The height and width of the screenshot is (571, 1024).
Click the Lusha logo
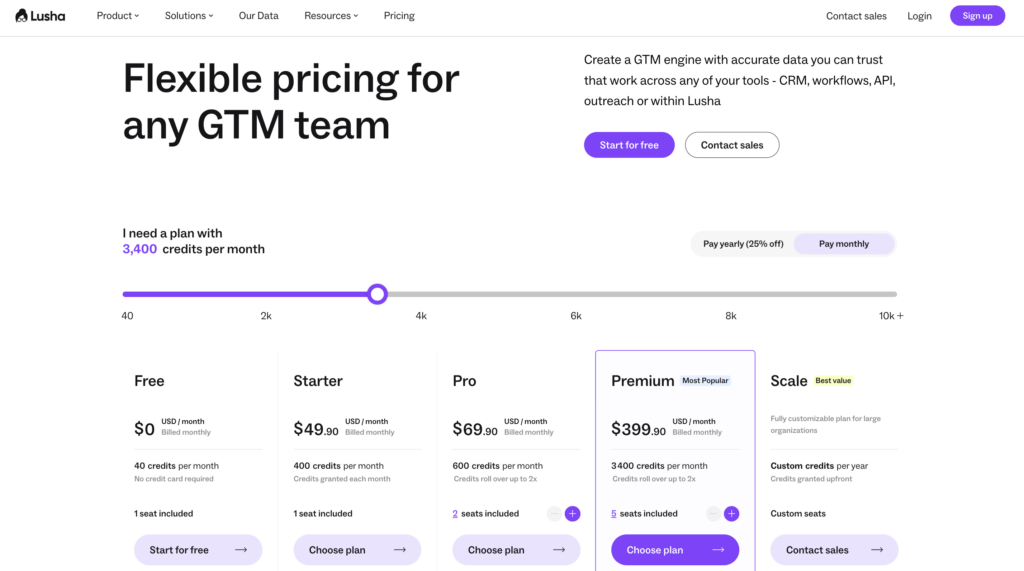click(41, 16)
